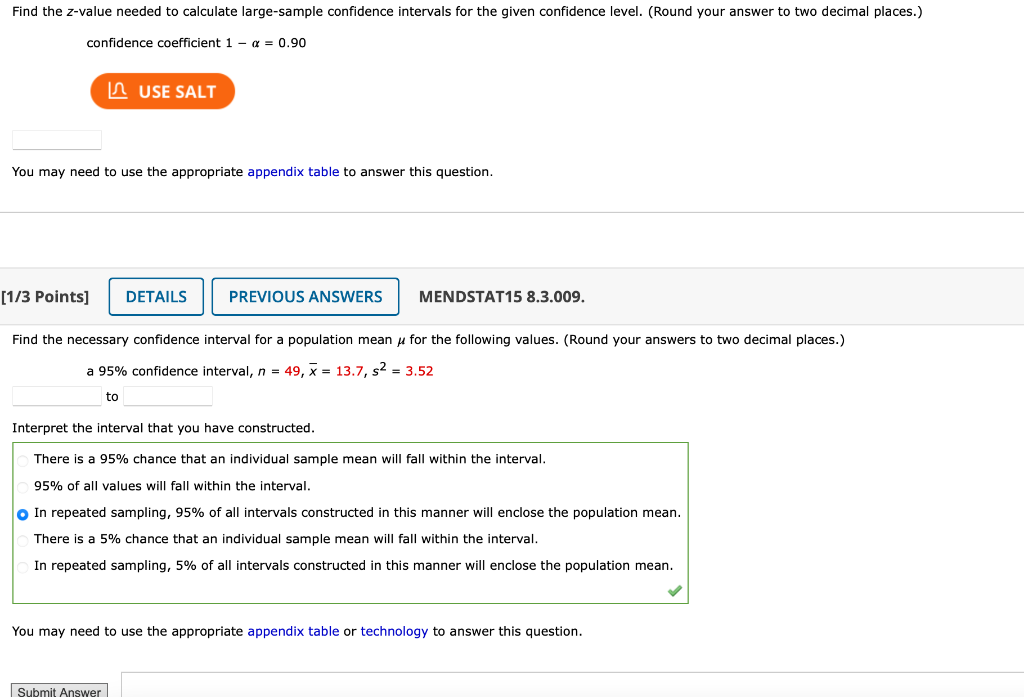Select the 'In repeated sampling, 95%' option
The height and width of the screenshot is (697, 1024).
(21, 512)
